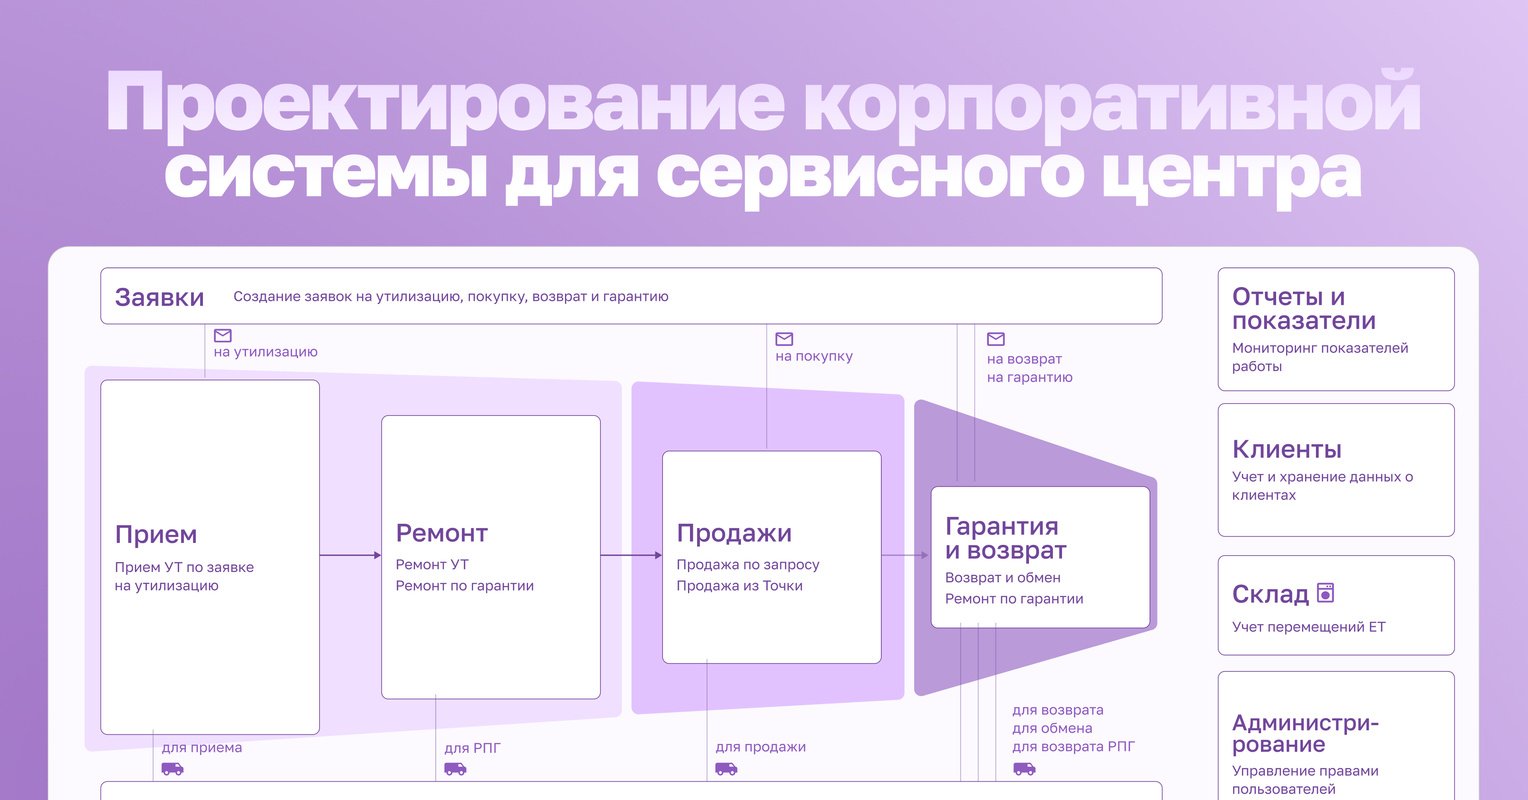This screenshot has height=800, width=1528.
Task: Click the "на утилизацию" label under the envelope
Action: click(x=266, y=352)
